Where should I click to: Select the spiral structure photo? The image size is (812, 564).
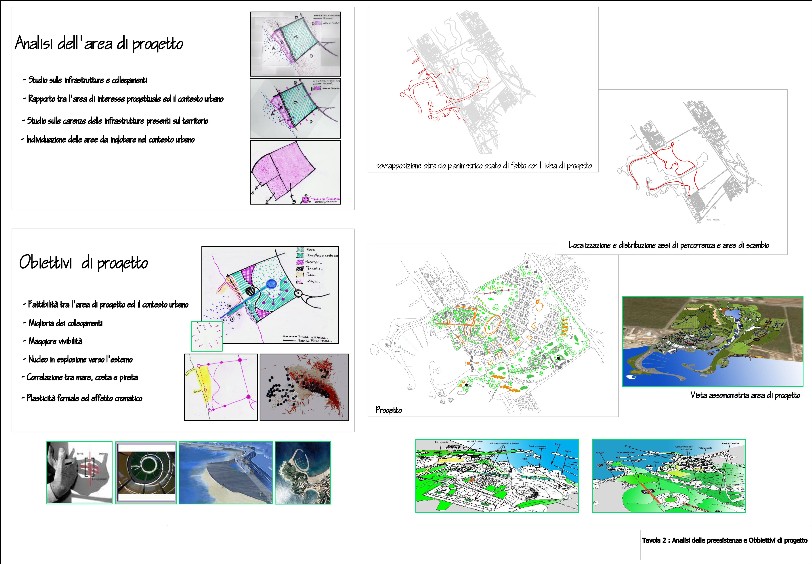(x=147, y=472)
